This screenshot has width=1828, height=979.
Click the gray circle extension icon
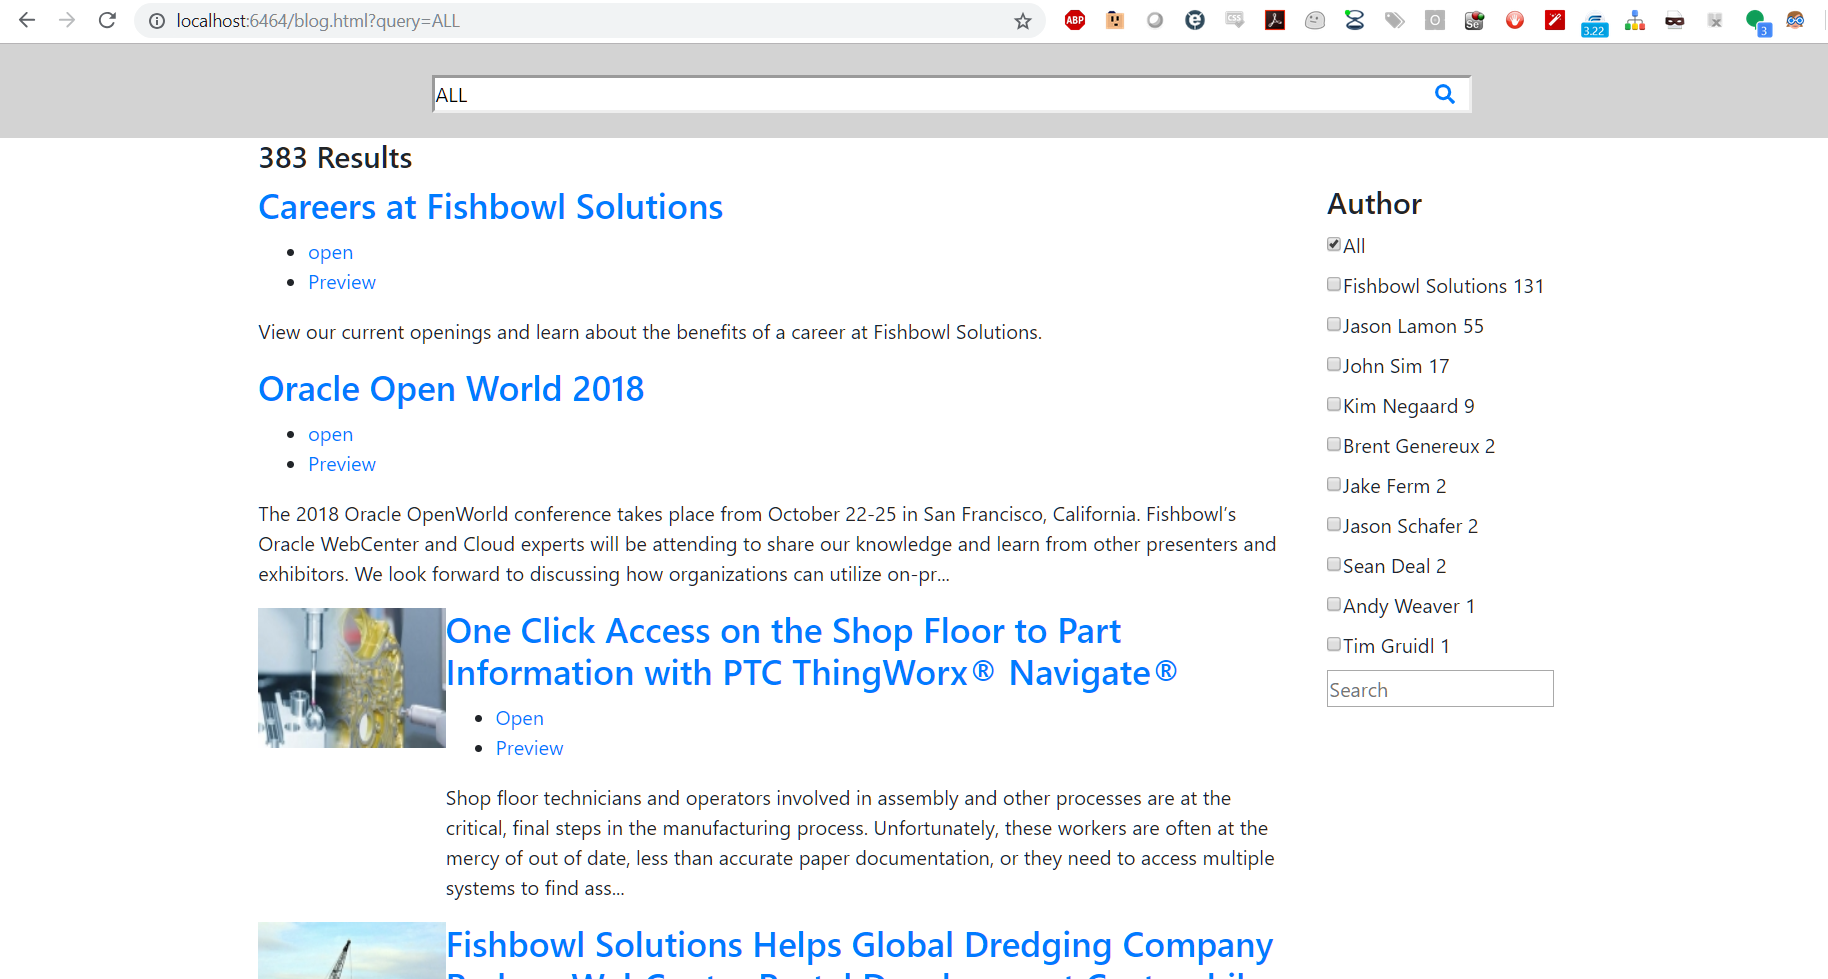click(x=1155, y=20)
